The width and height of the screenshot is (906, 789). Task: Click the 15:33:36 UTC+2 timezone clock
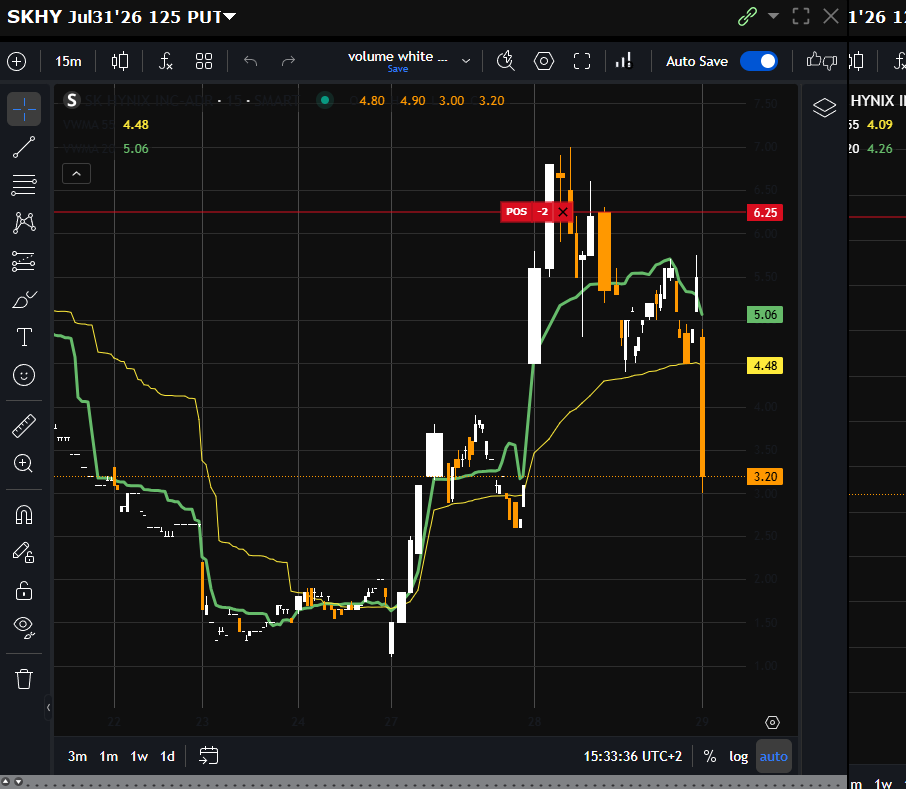pos(633,757)
